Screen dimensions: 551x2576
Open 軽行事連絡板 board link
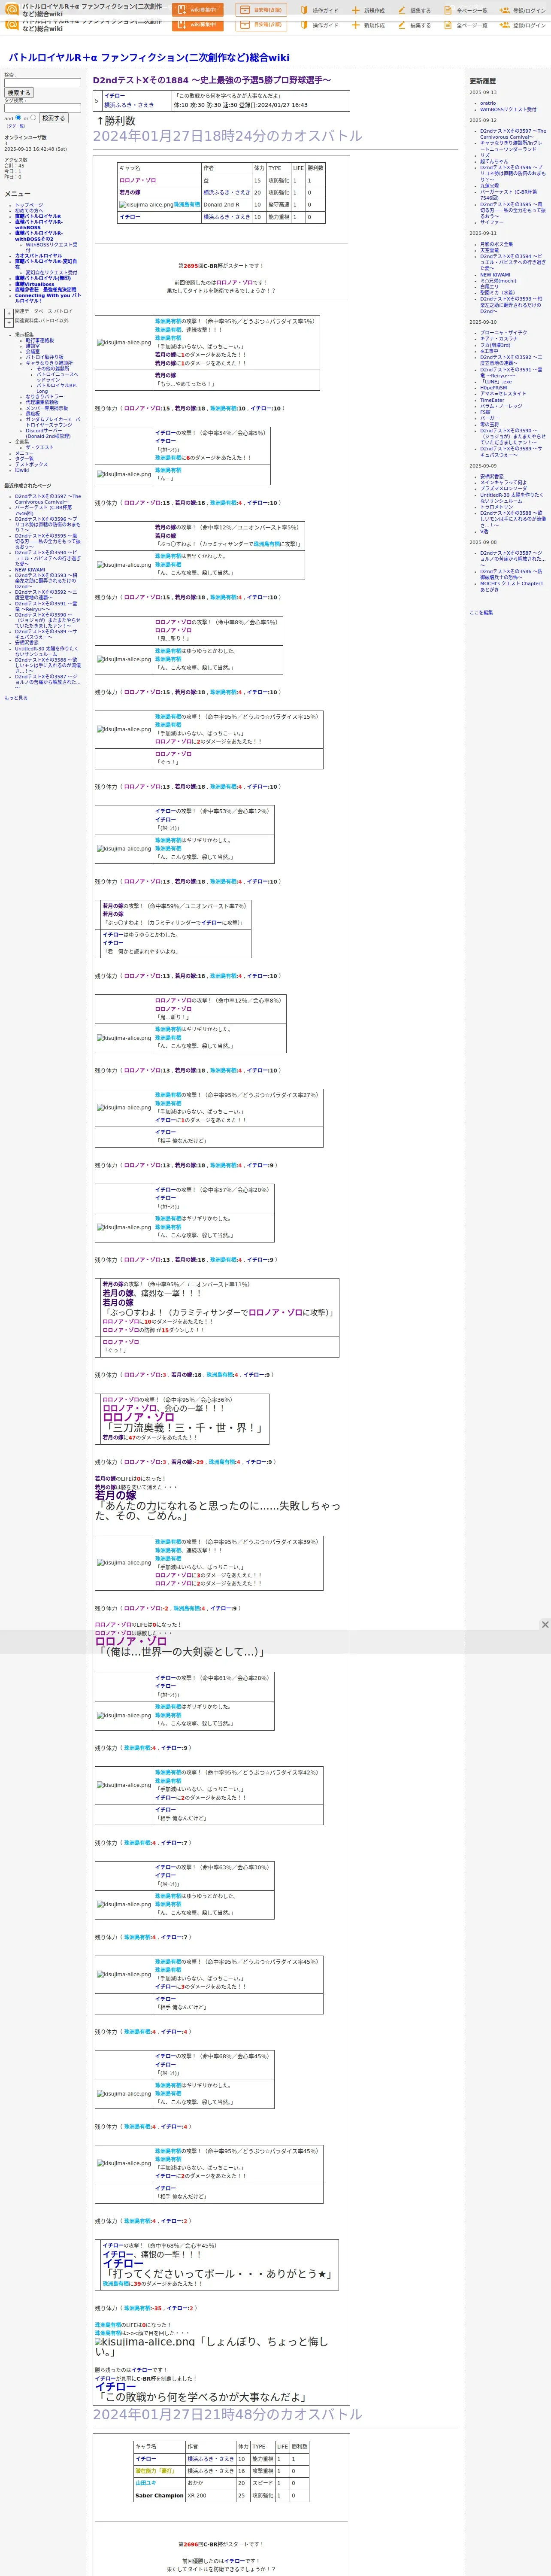point(40,340)
